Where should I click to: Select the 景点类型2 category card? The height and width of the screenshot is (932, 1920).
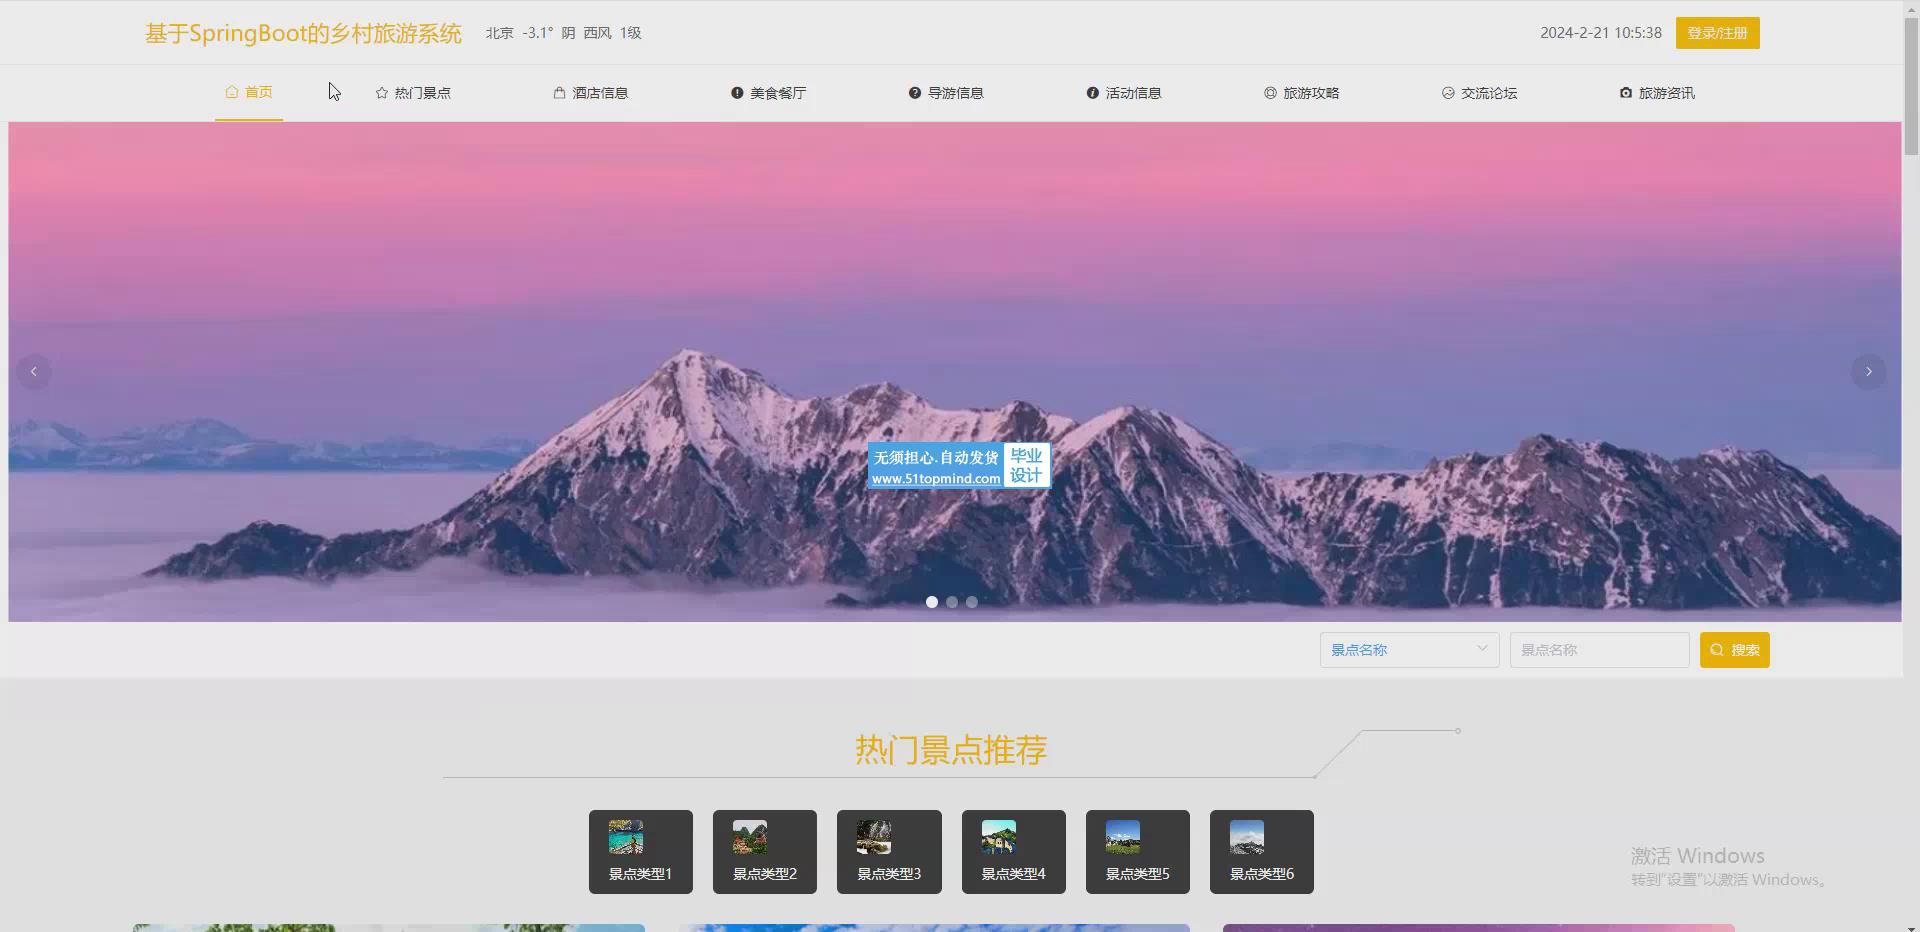point(765,852)
